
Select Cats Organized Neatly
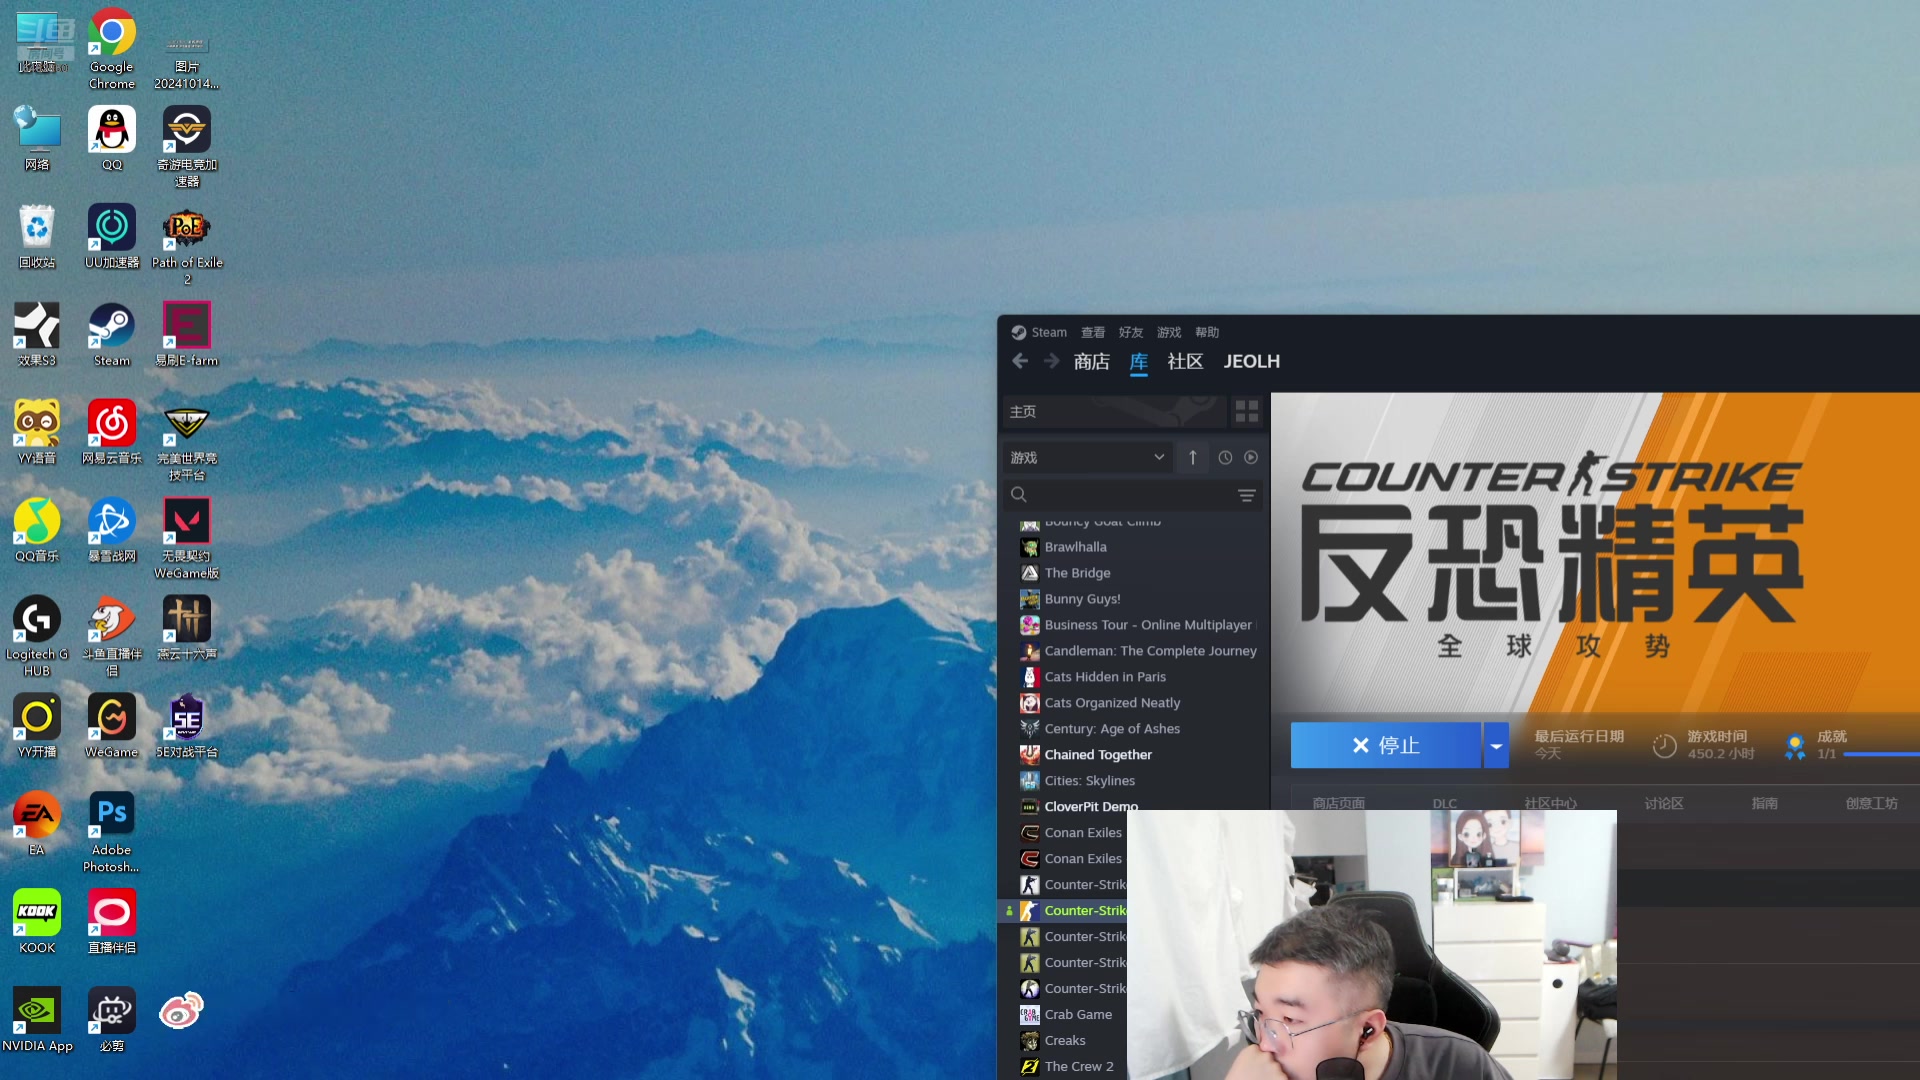(x=1133, y=703)
